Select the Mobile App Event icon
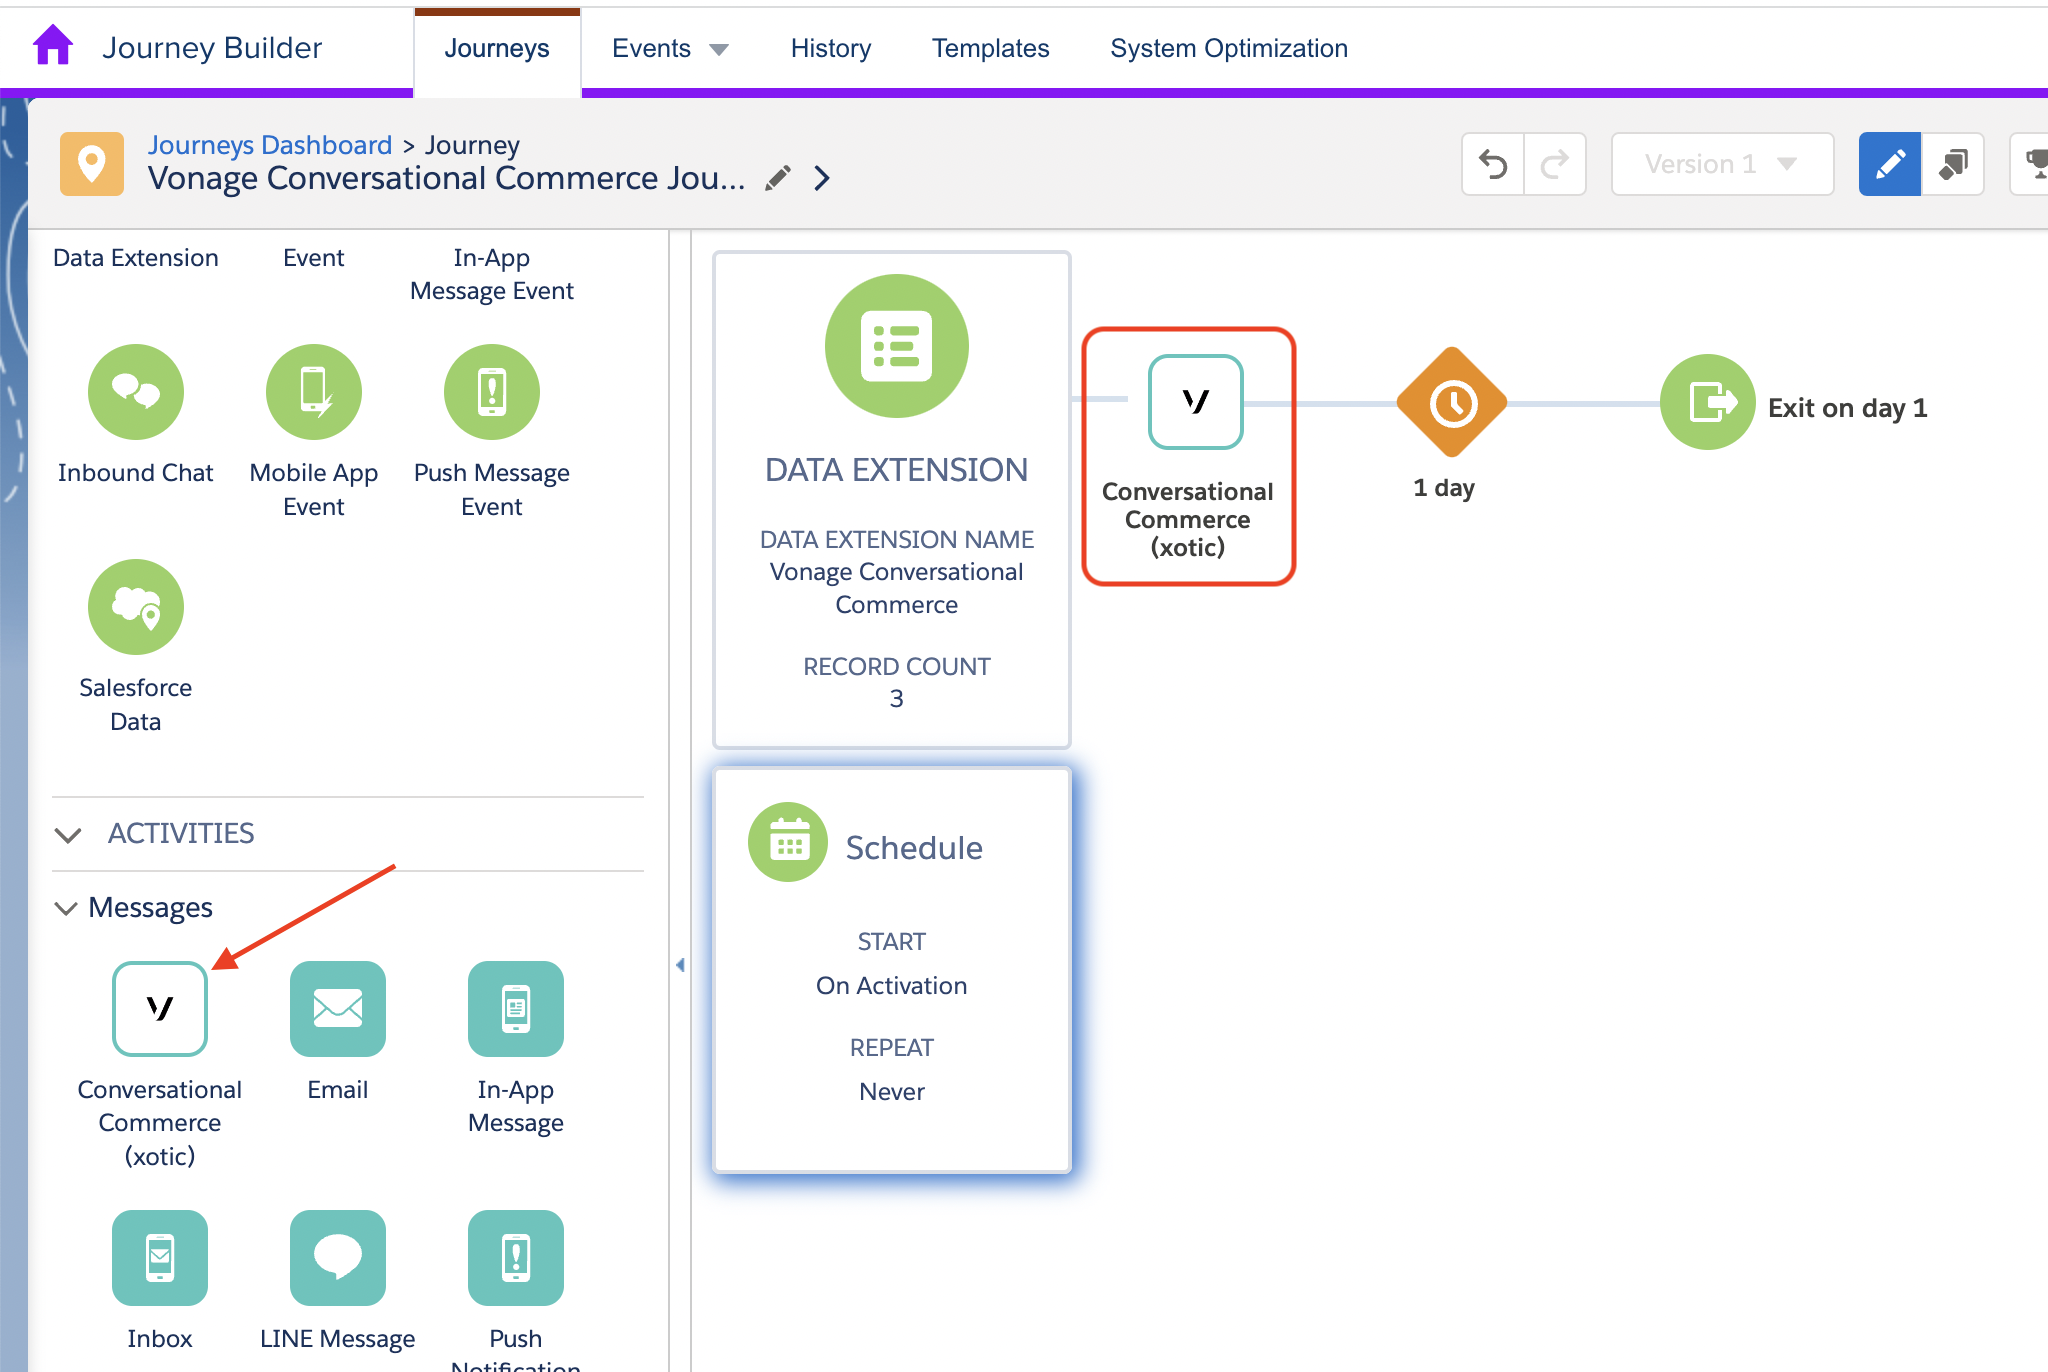The image size is (2048, 1372). click(x=313, y=392)
